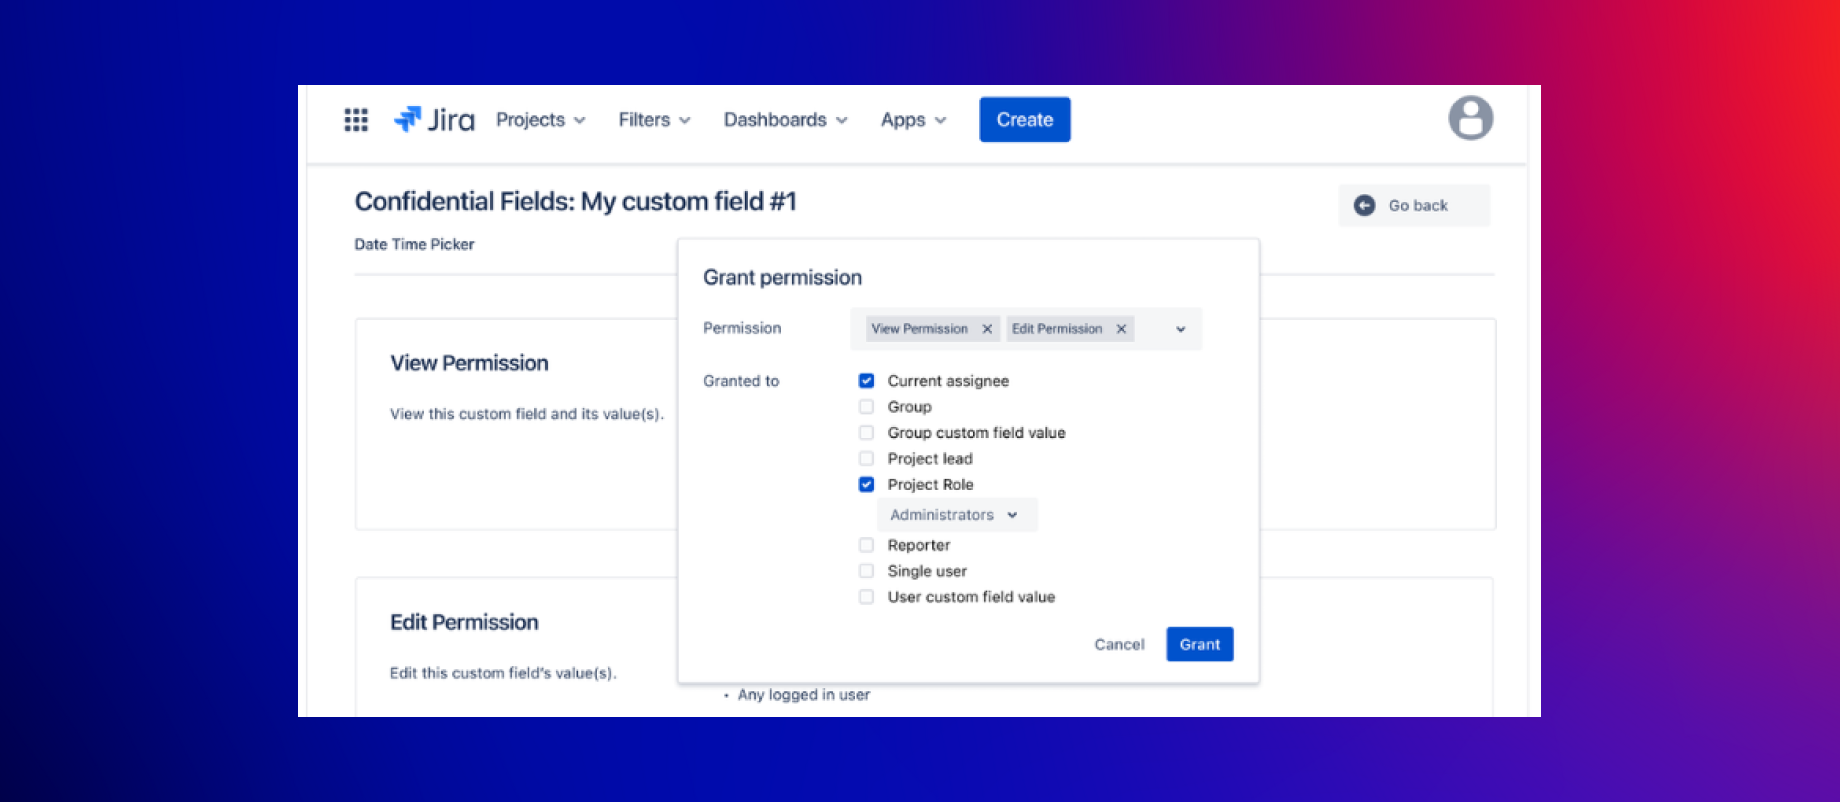Click the Any logged in user entry
Screen dimensions: 1840x802
(x=804, y=695)
